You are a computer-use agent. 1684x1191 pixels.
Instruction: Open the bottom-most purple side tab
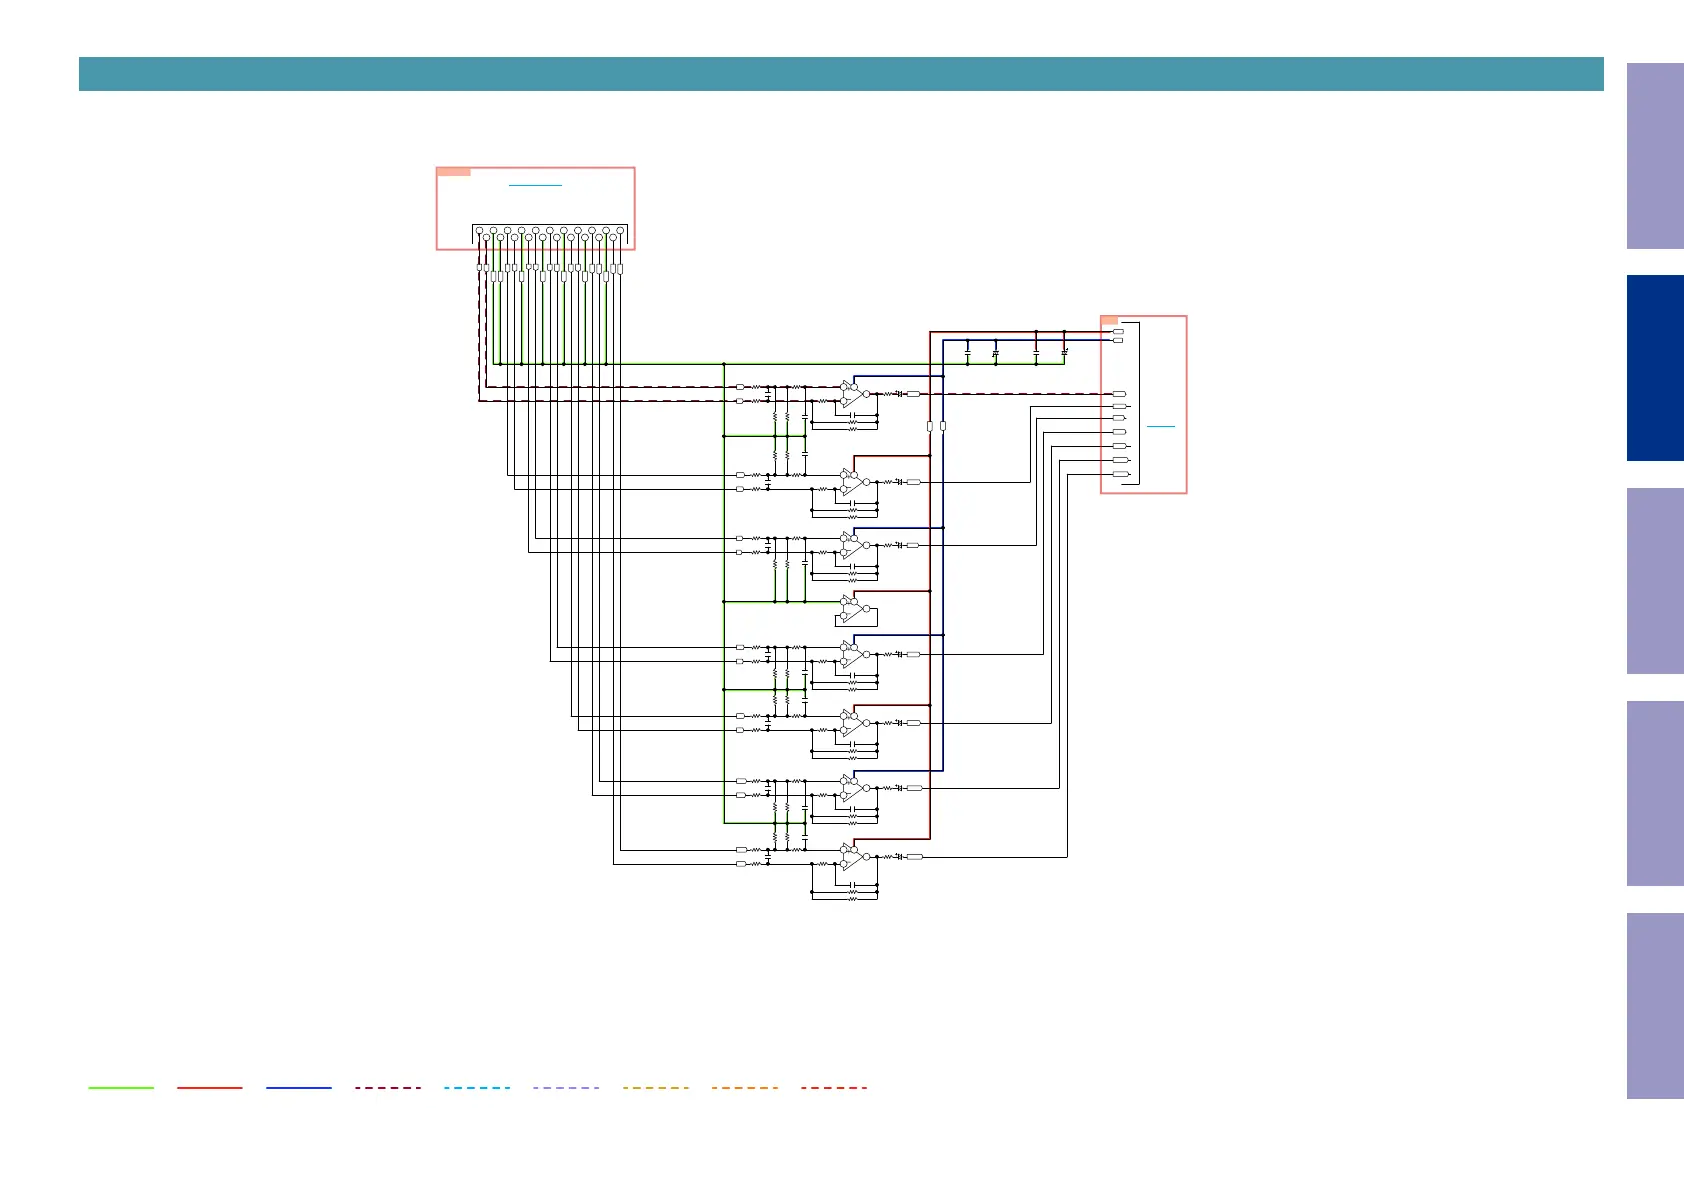point(1655,1006)
